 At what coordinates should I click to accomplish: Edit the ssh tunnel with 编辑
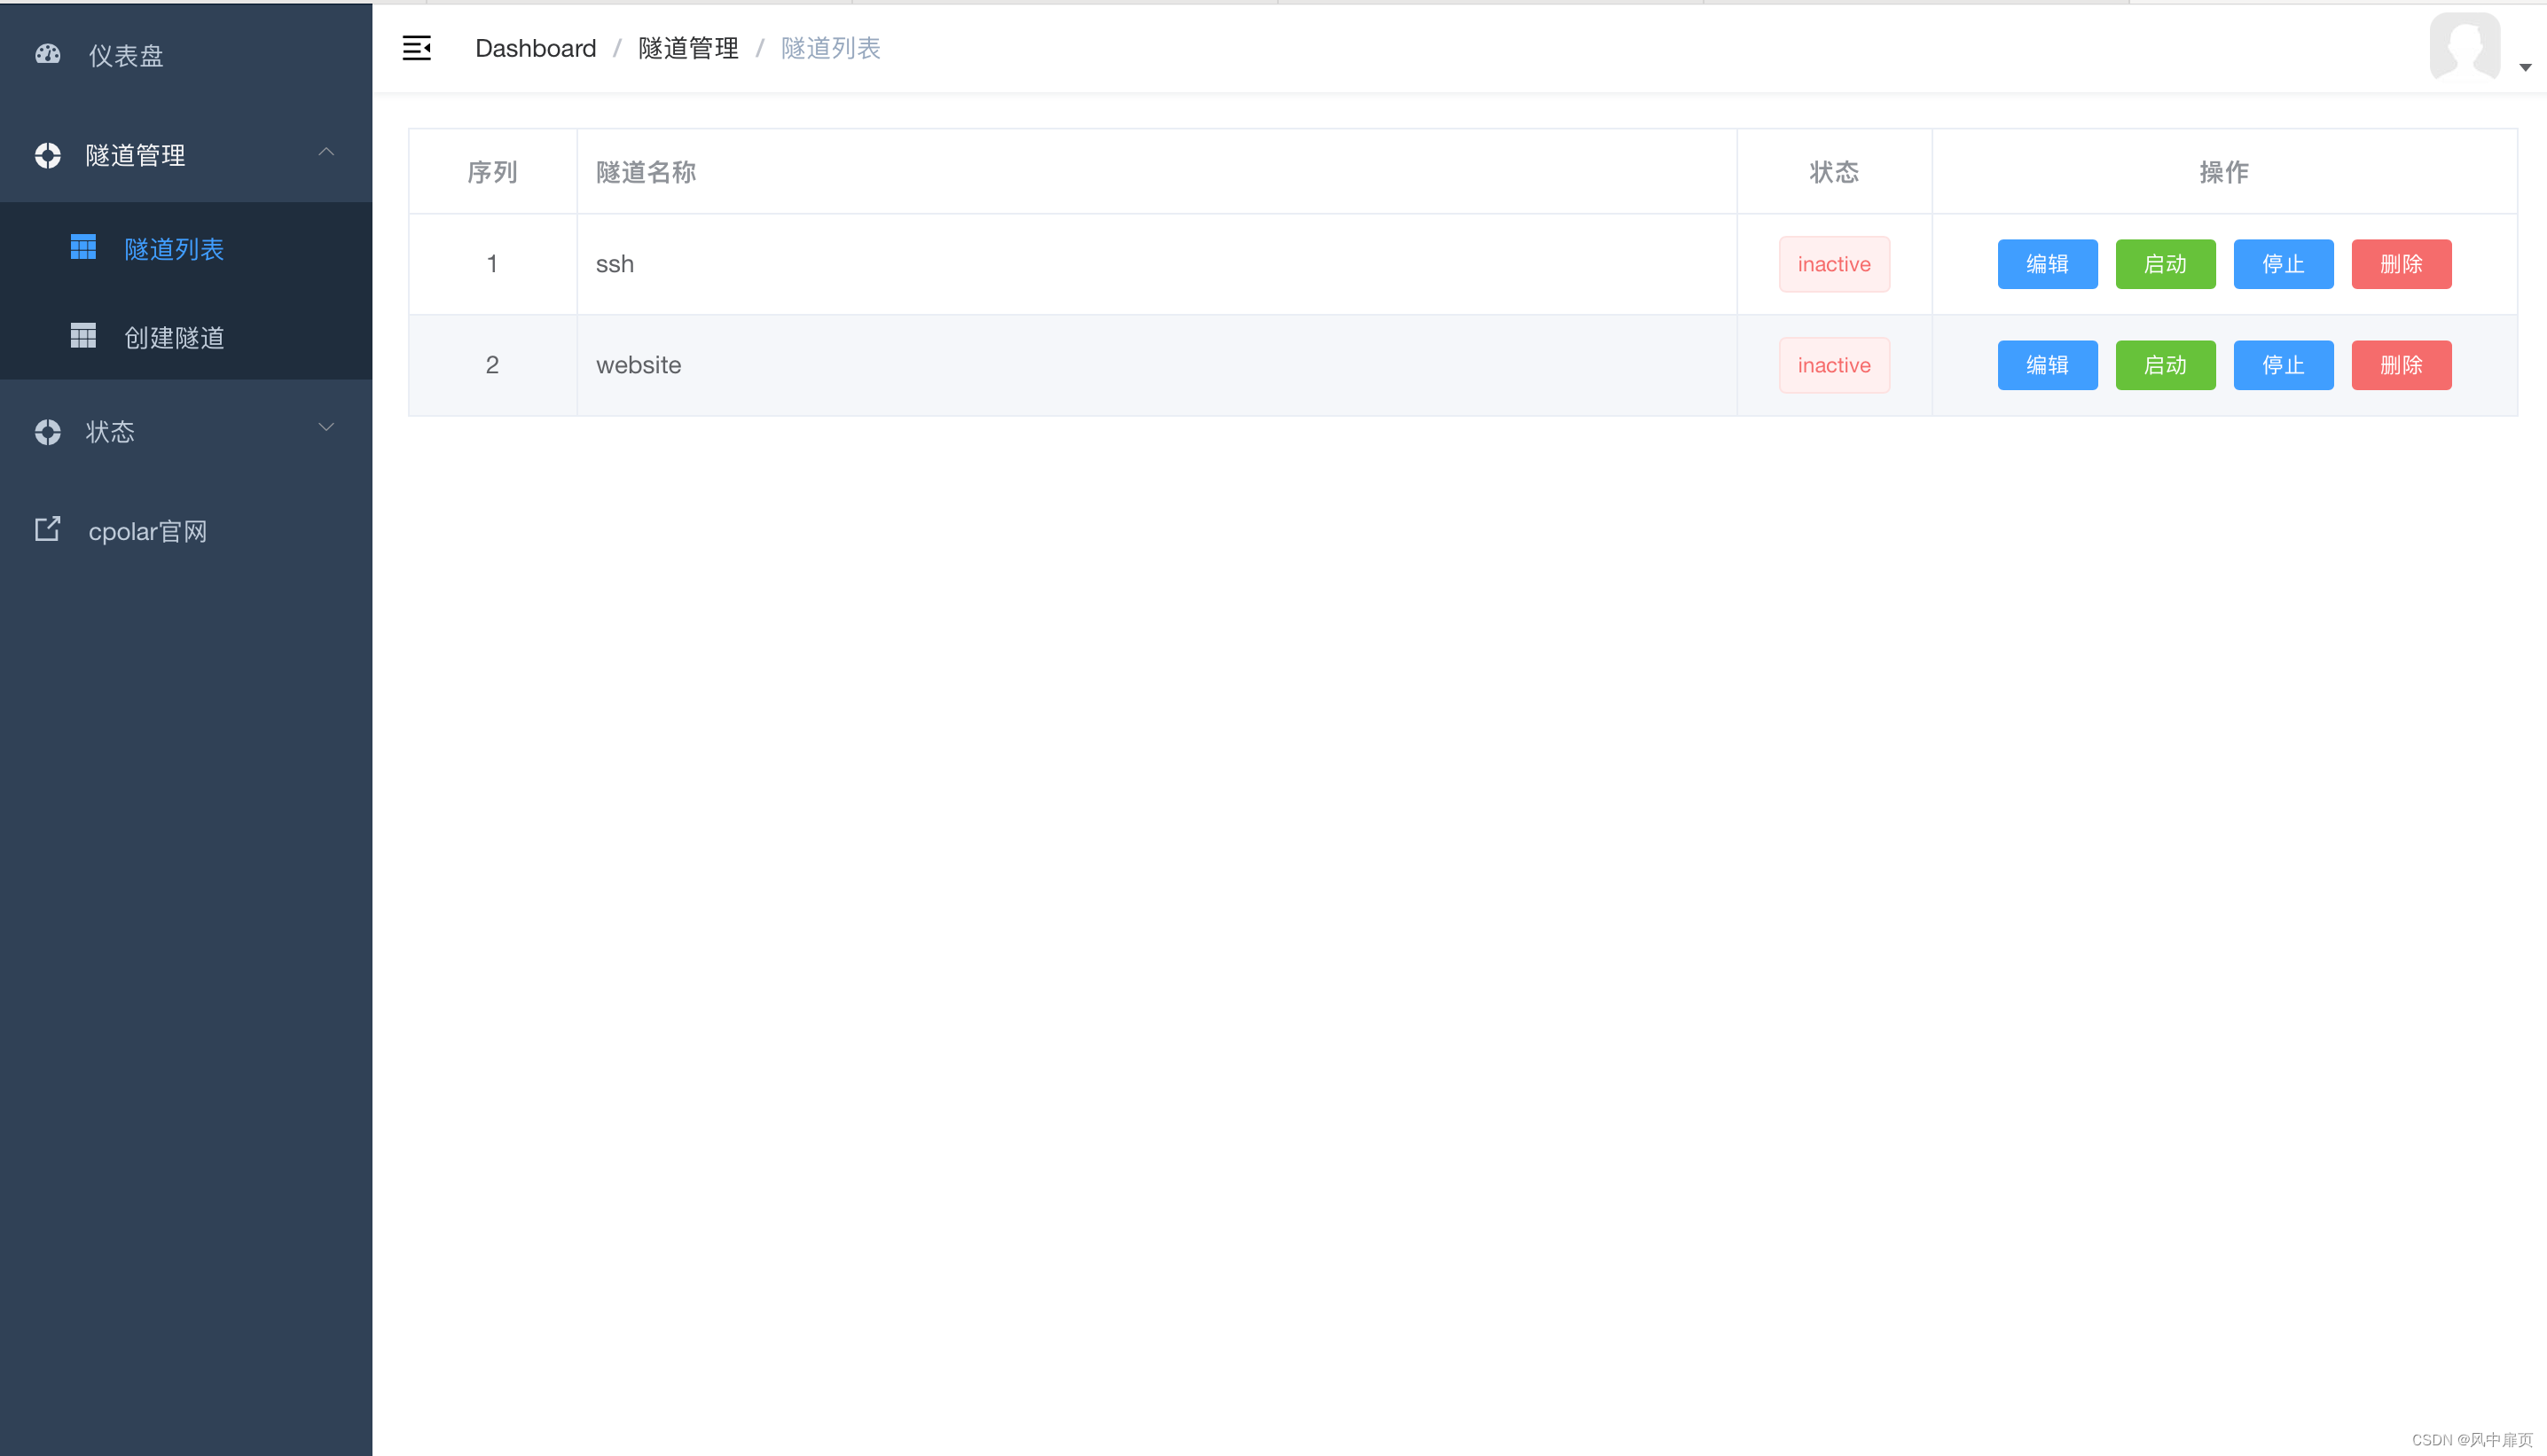(x=2046, y=264)
